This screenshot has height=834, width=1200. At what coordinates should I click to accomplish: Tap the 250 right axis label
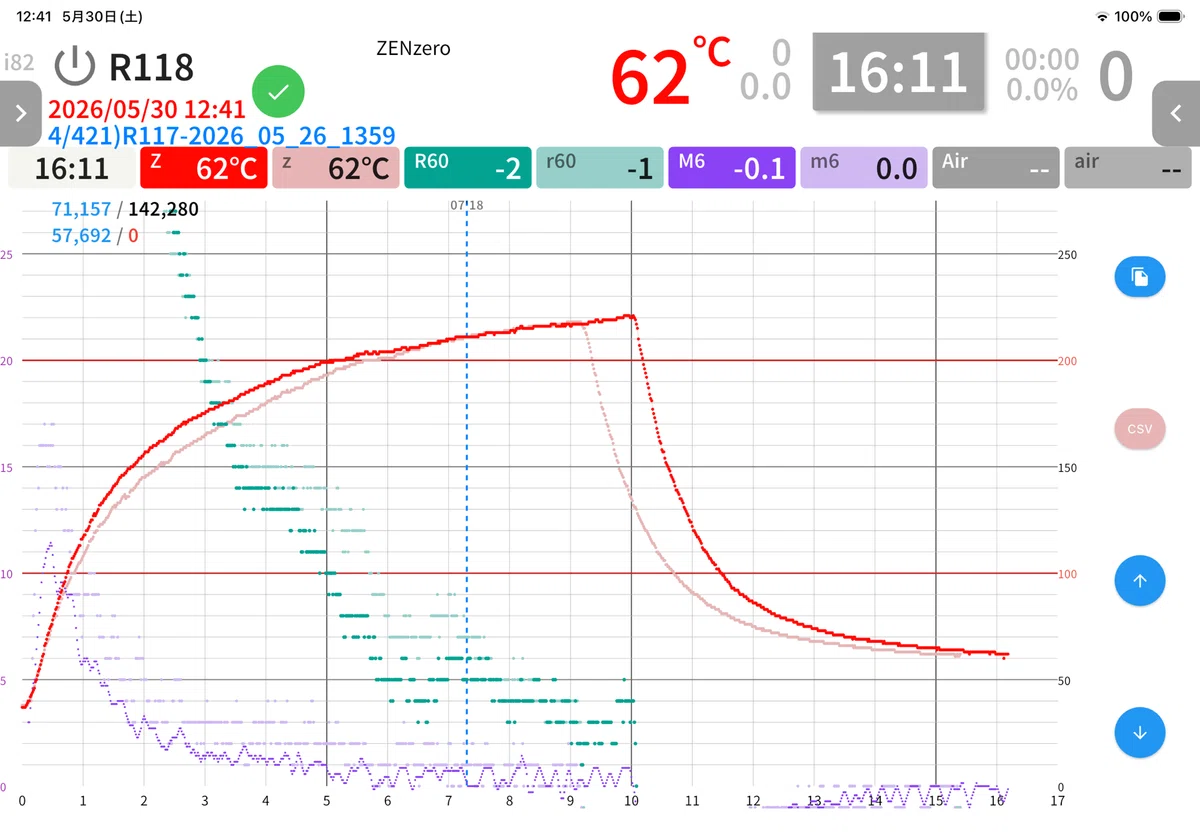1068,255
